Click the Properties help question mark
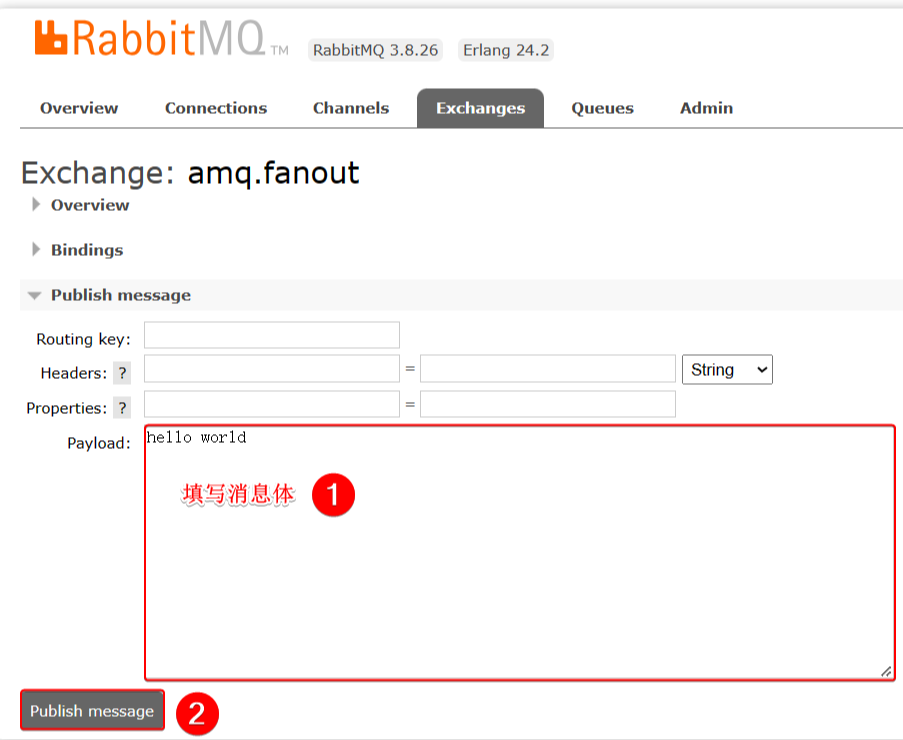Viewport: 903px width, 740px height. (122, 408)
